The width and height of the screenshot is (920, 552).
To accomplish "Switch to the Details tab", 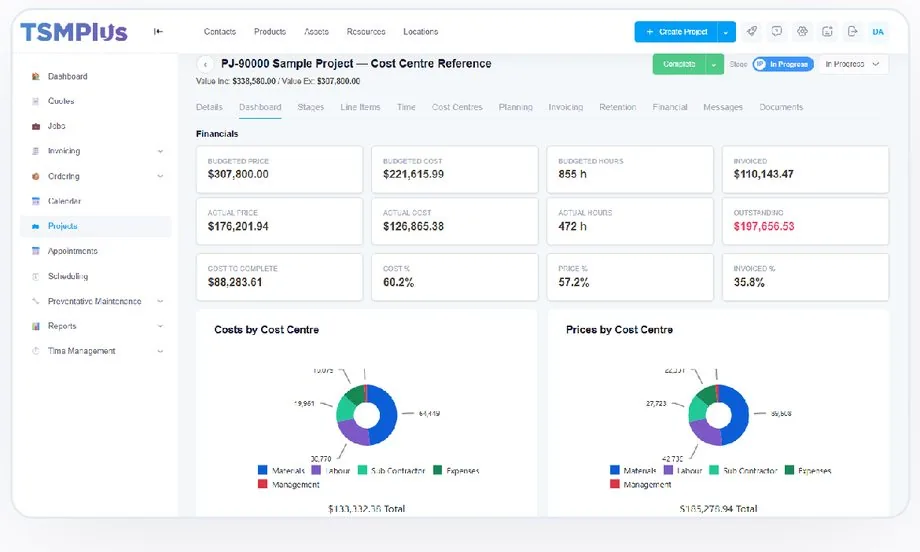I will [209, 107].
